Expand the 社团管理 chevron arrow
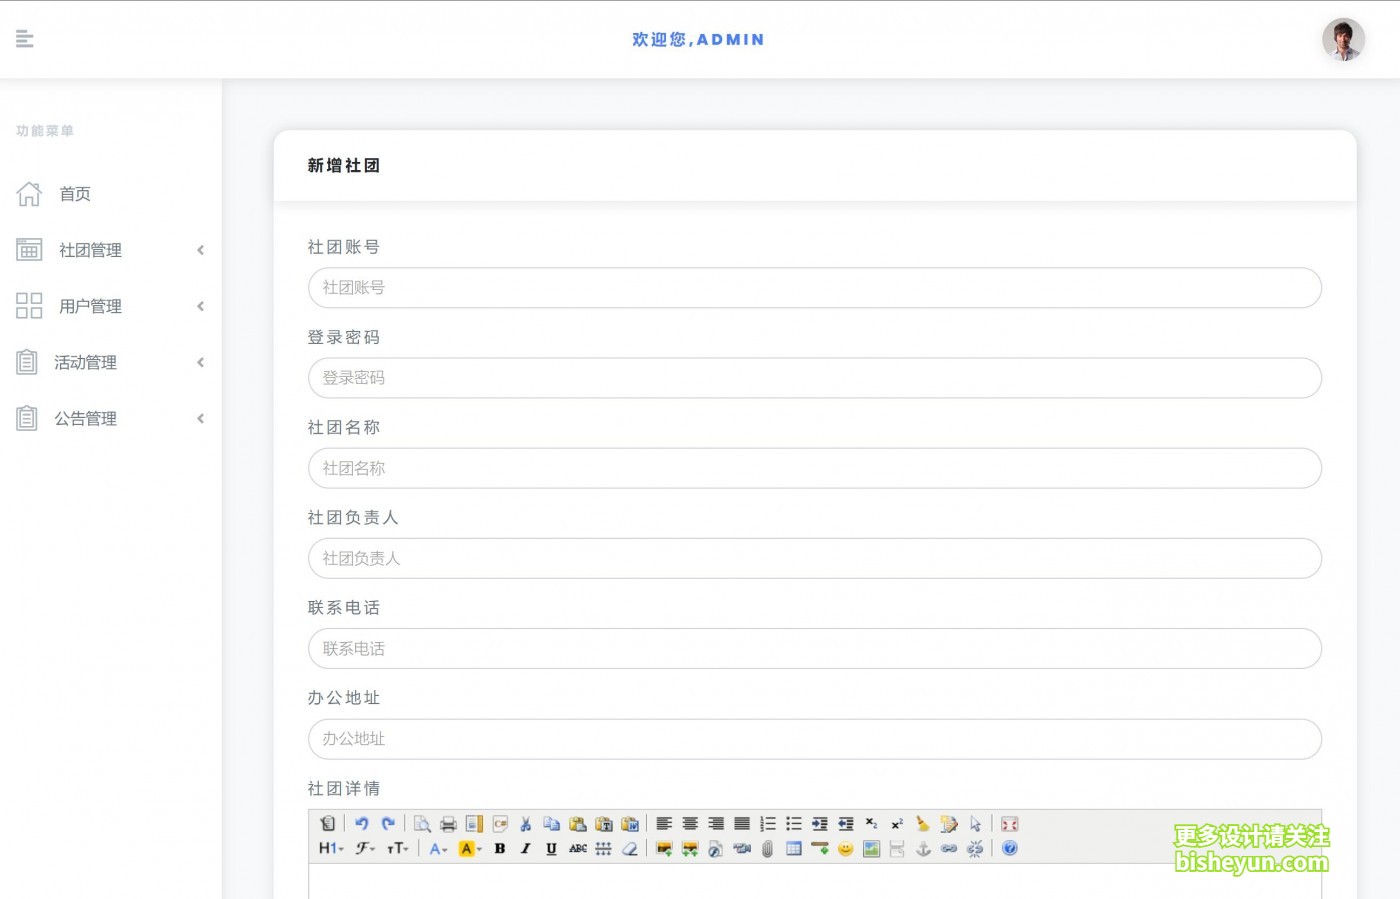The image size is (1400, 899). 201,250
